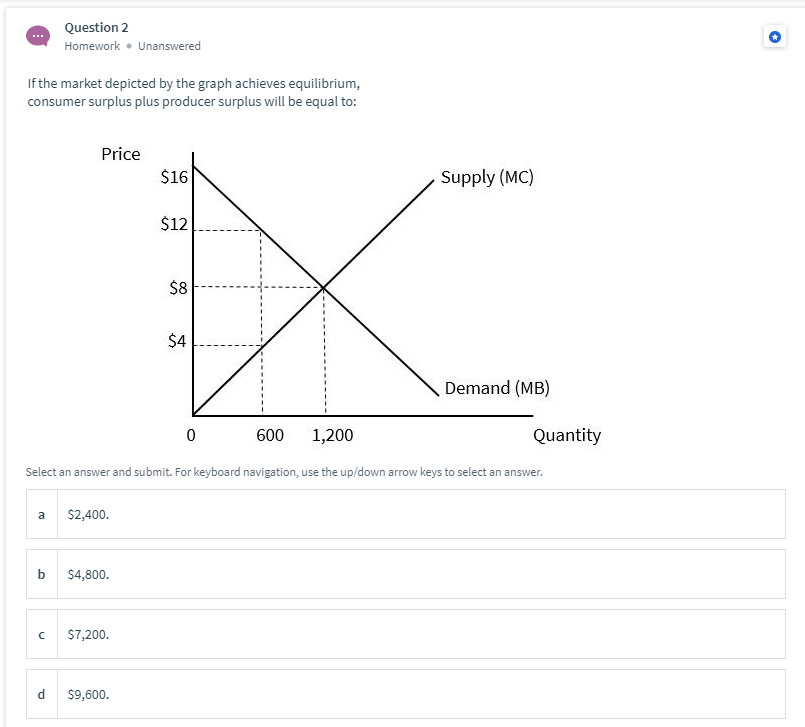Image resolution: width=805 pixels, height=727 pixels.
Task: Click the Homework label
Action: tap(91, 45)
